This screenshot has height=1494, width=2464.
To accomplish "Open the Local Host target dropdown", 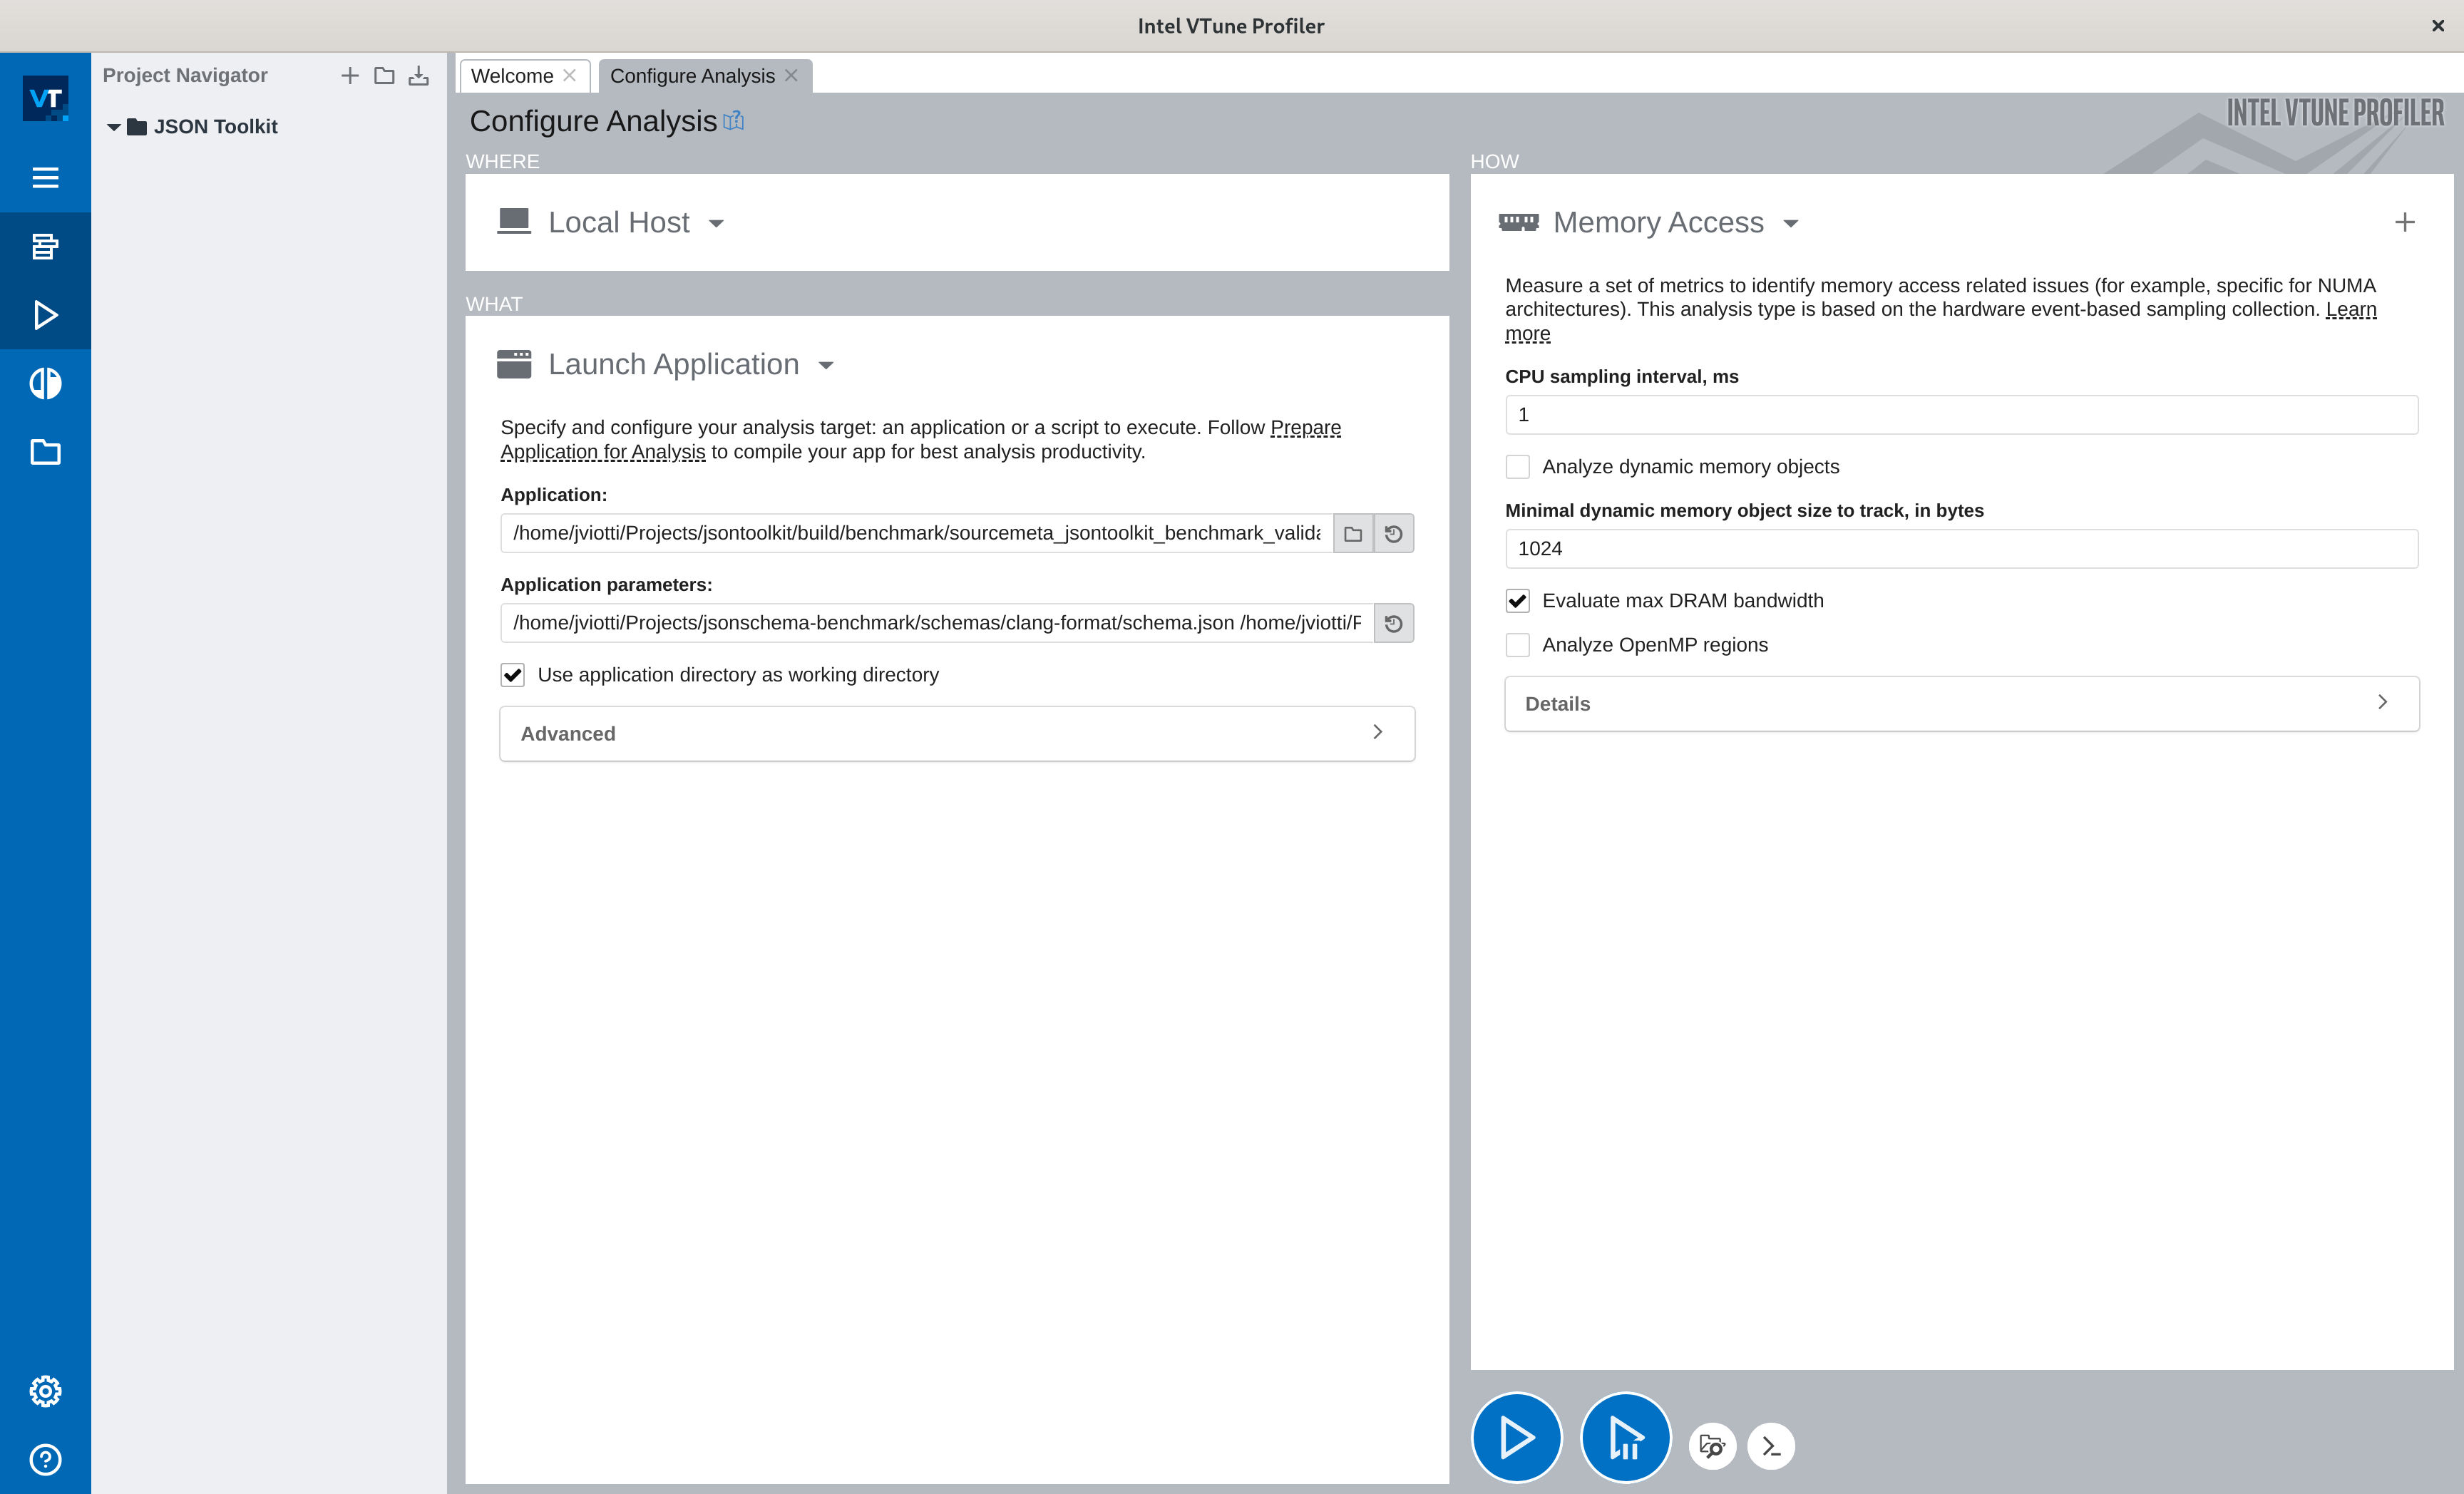I will pyautogui.click(x=716, y=223).
